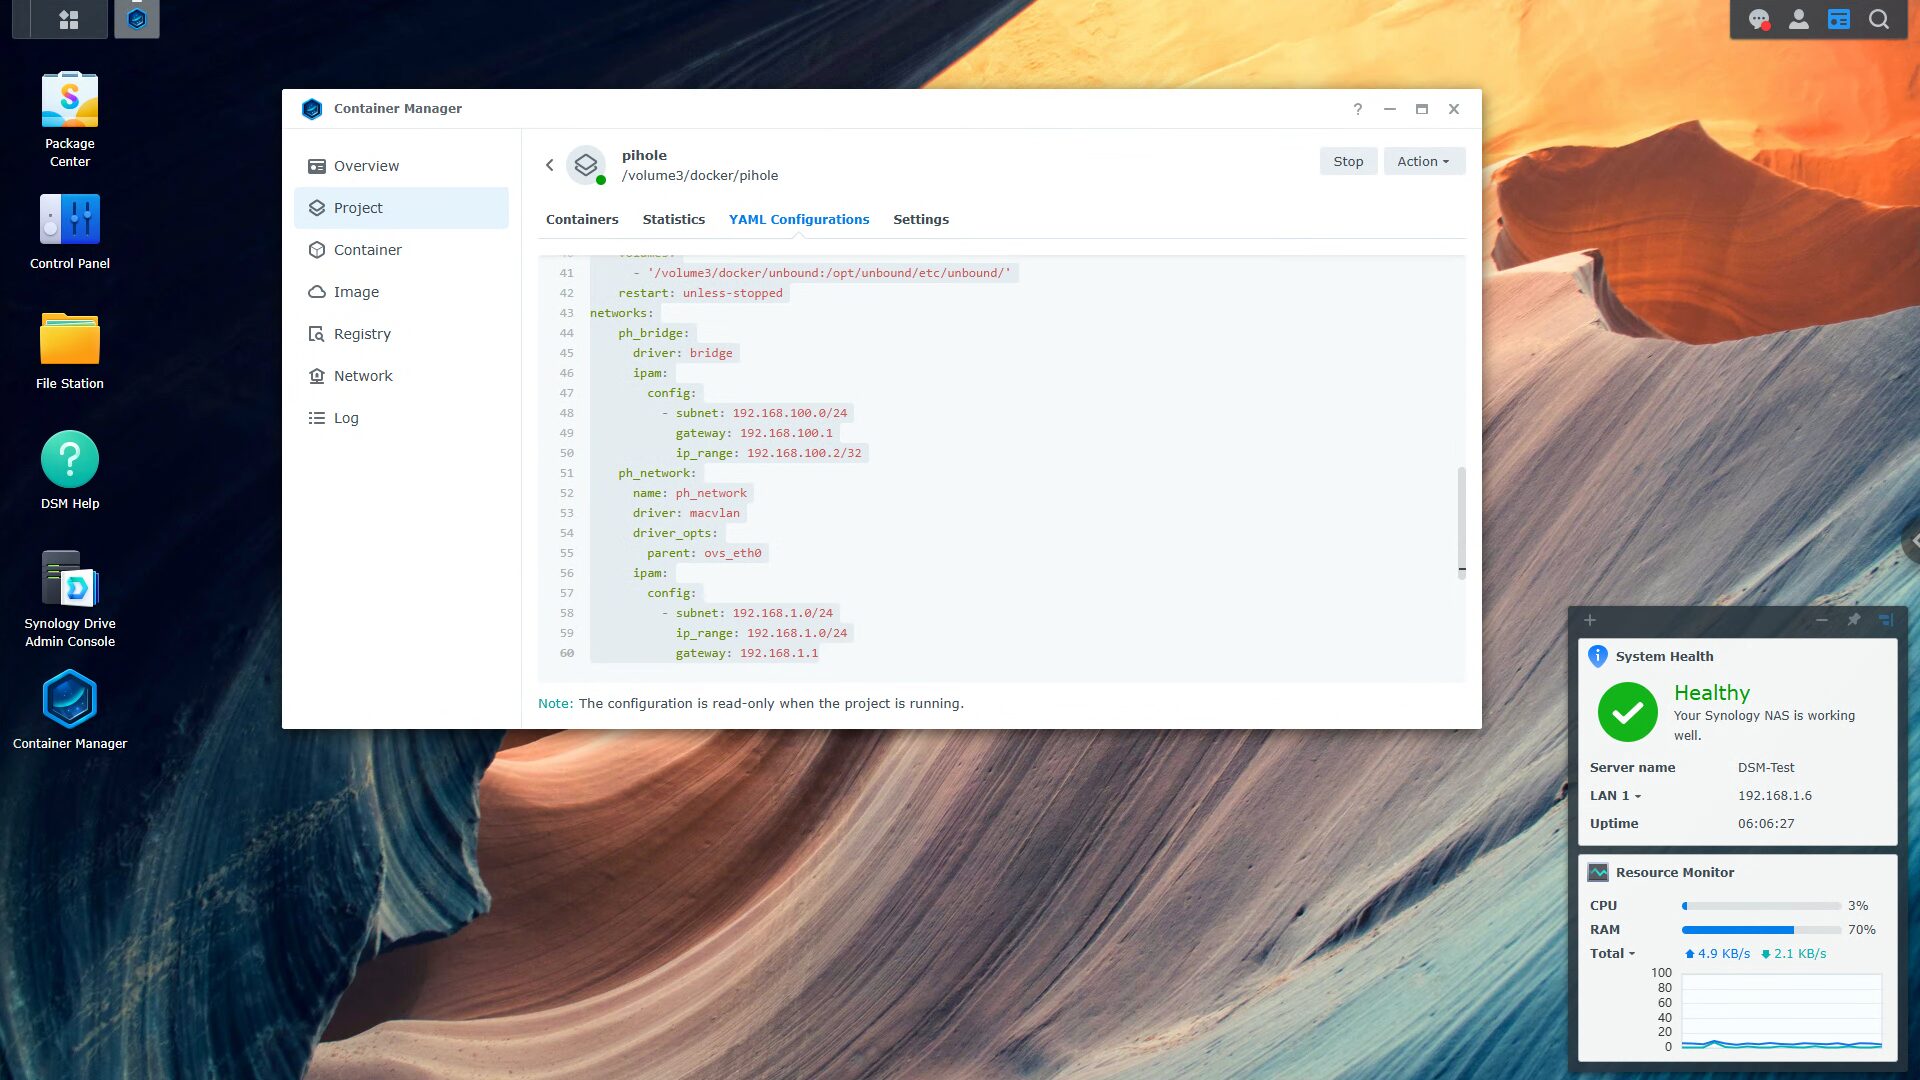Screen dimensions: 1920x1080
Task: Drag the CPU usage slider indicator
Action: (x=1685, y=906)
